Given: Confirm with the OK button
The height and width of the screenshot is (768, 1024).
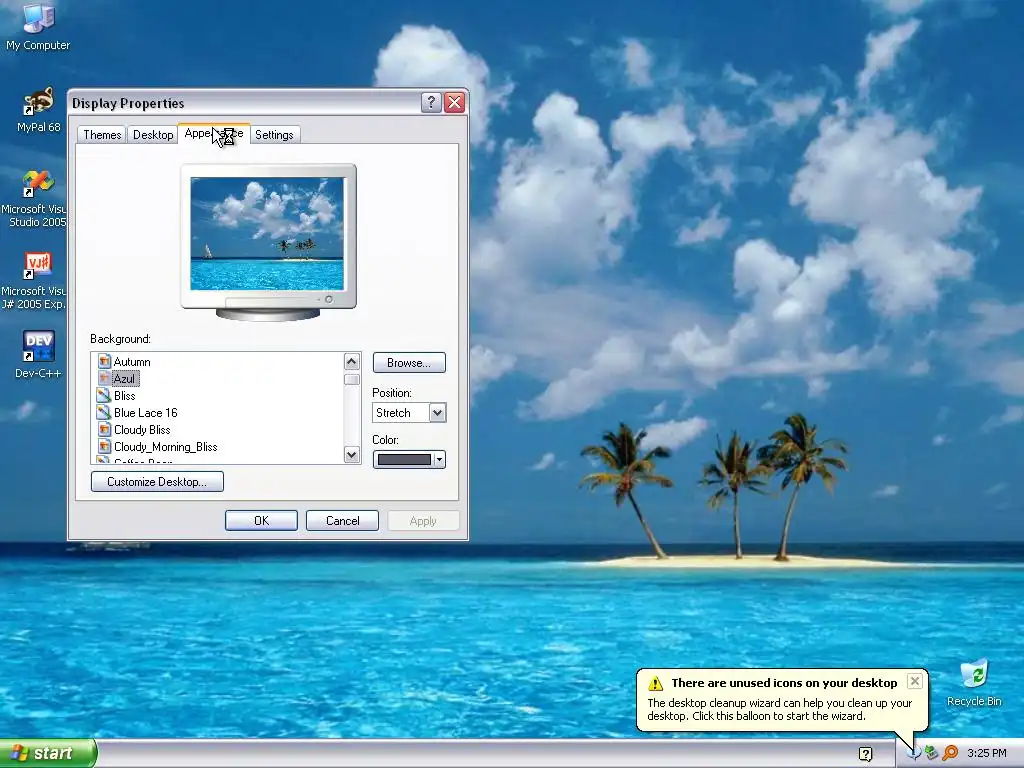Looking at the screenshot, I should [x=261, y=520].
